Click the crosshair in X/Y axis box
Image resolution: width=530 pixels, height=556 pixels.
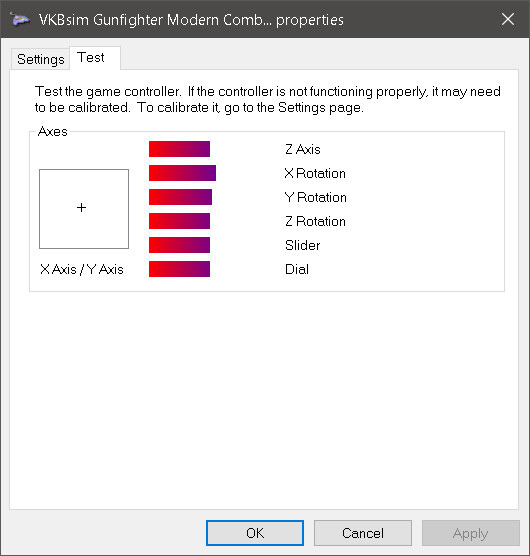(x=82, y=207)
